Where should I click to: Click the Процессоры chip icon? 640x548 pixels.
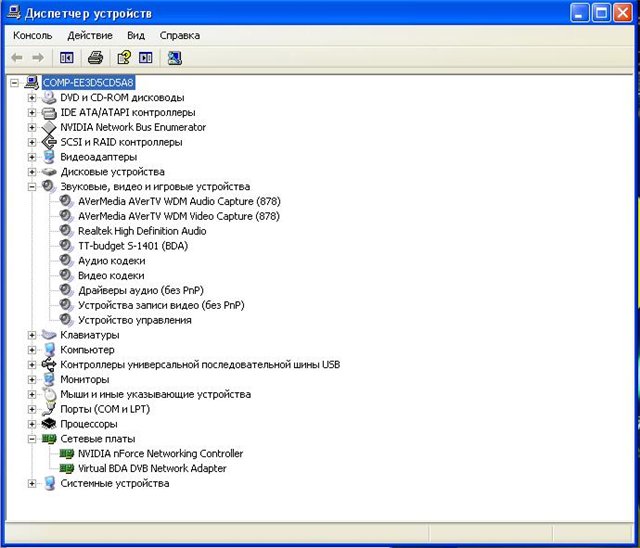pyautogui.click(x=49, y=424)
